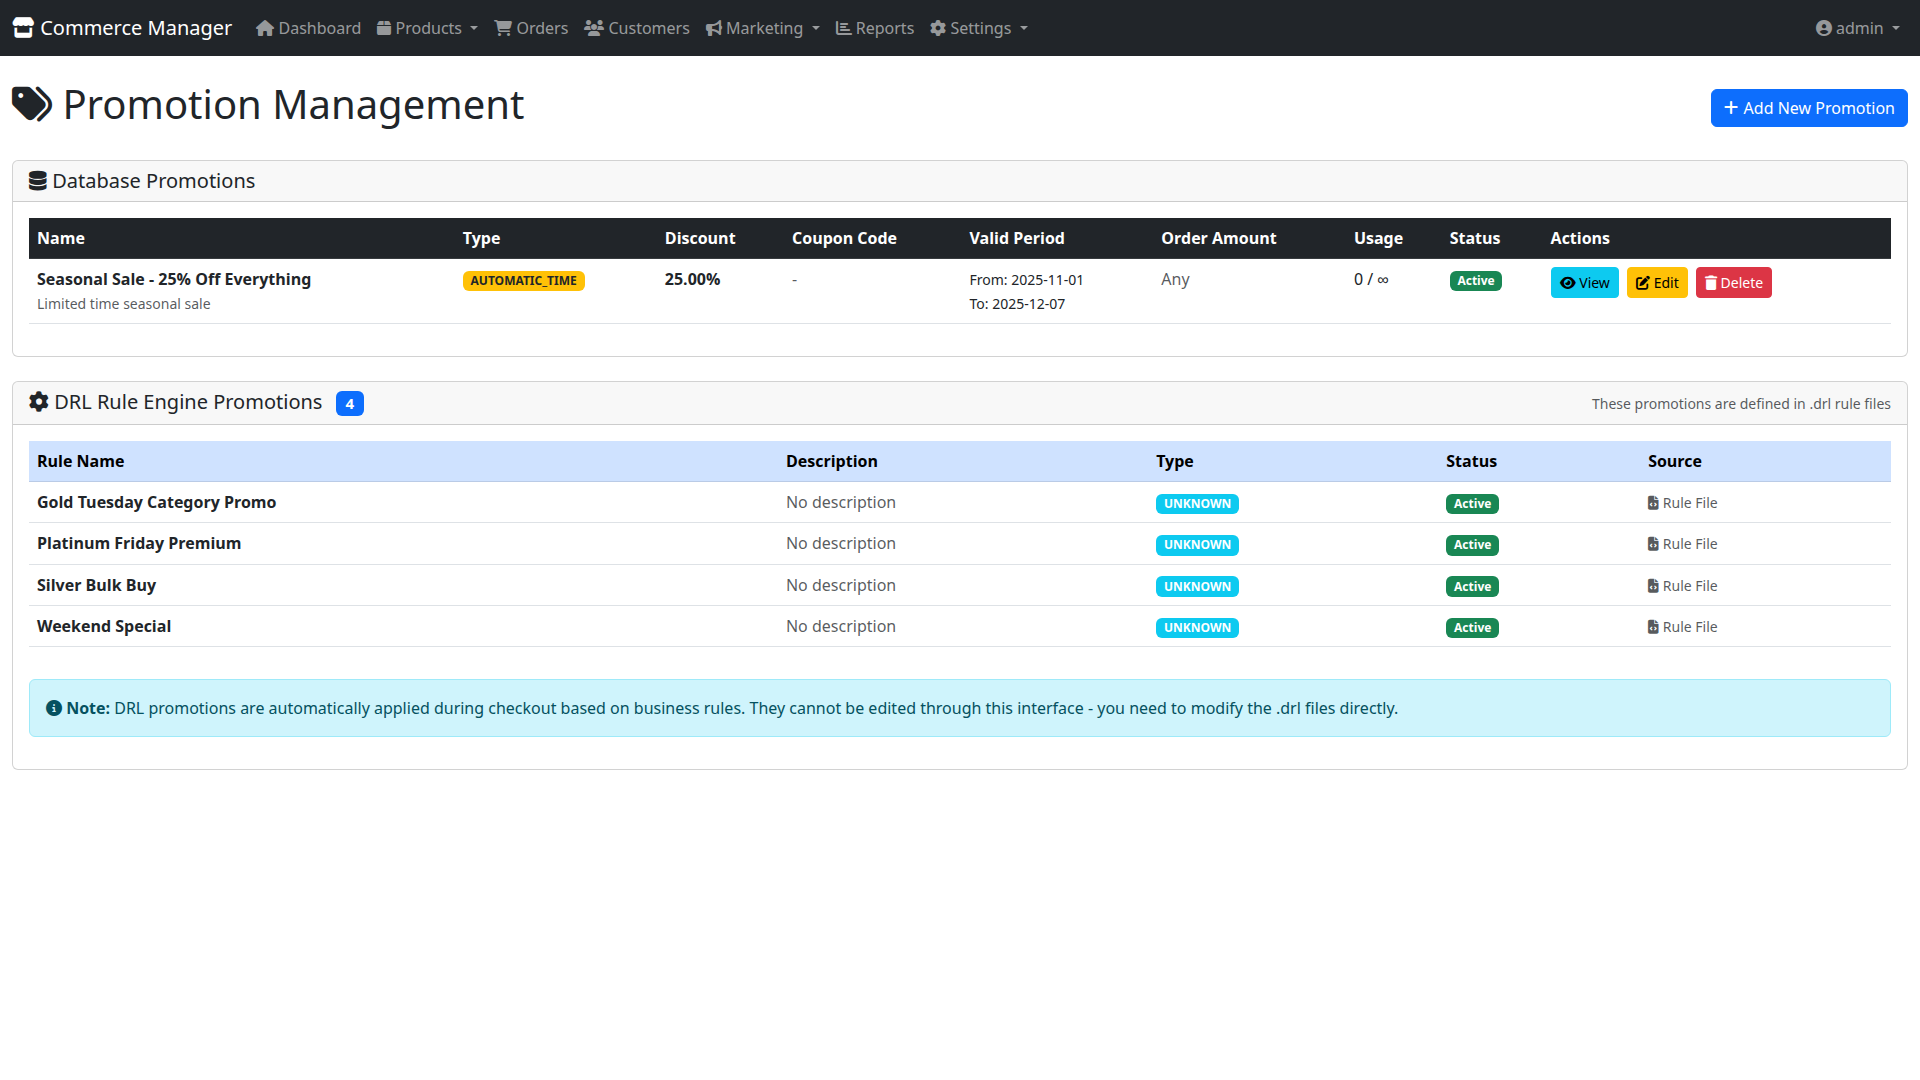Click the Commerce Manager store icon

[23, 28]
